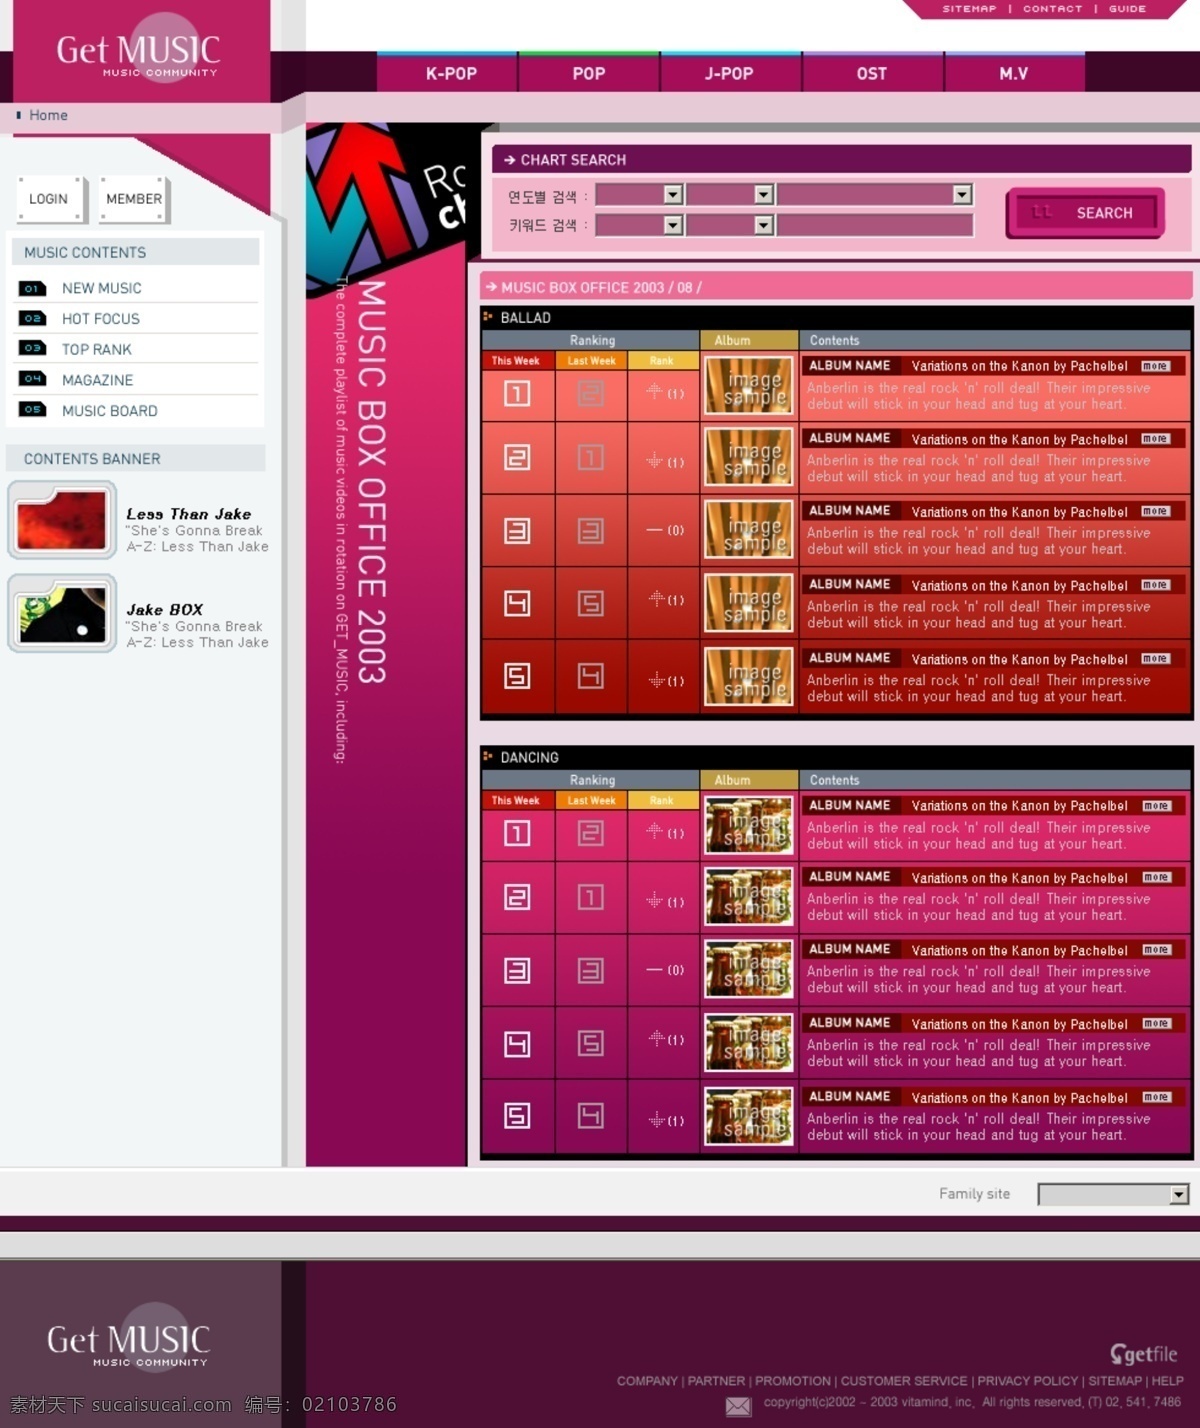This screenshot has width=1200, height=1428.
Task: Click the 03 icon beside TOP RANK
Action: (32, 349)
